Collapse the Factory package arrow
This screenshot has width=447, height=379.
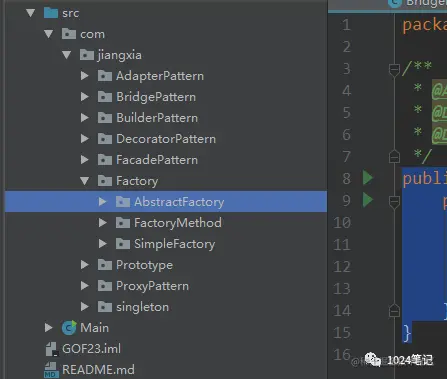85,181
